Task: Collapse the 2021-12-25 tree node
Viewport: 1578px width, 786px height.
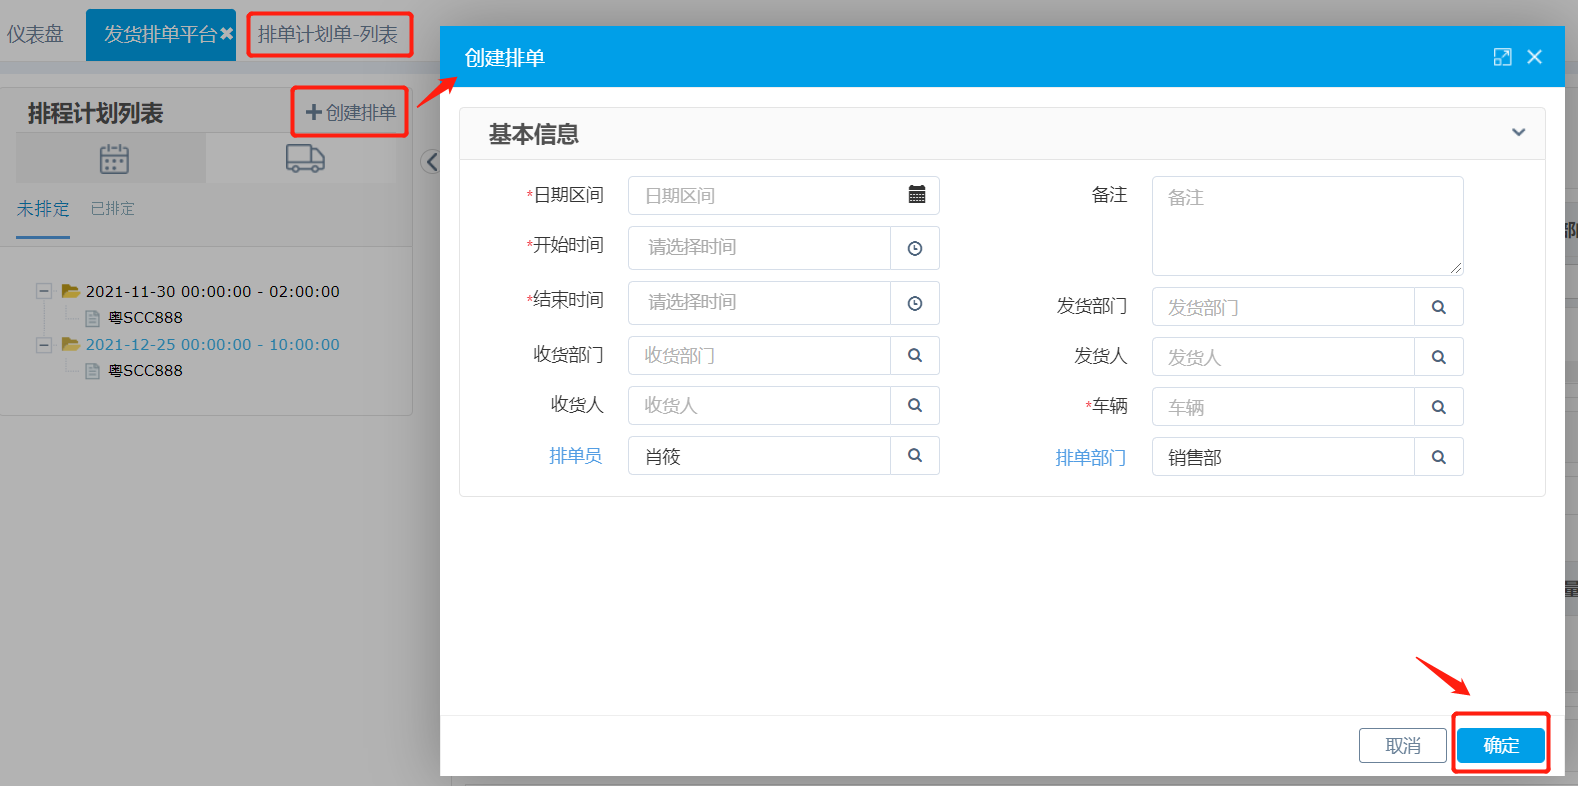Action: pyautogui.click(x=44, y=344)
